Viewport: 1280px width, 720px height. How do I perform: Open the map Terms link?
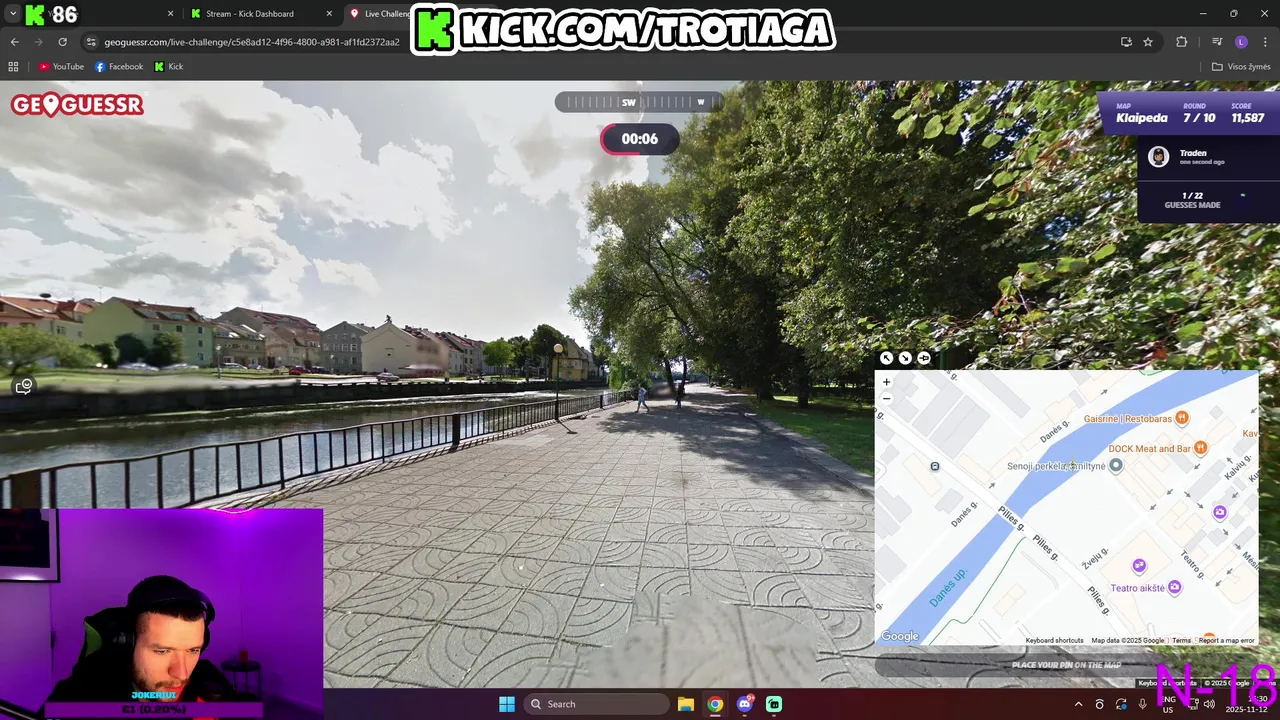[x=1182, y=640]
